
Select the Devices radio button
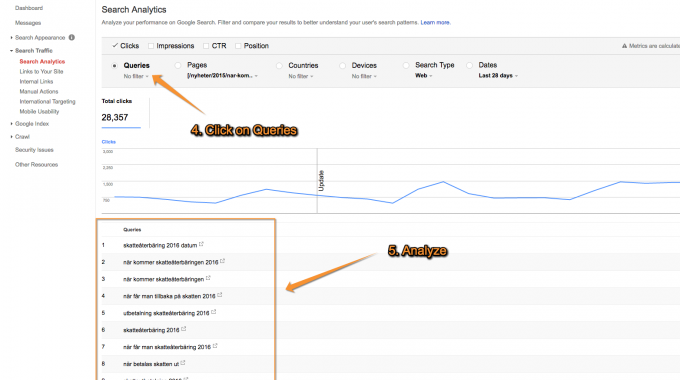click(343, 66)
